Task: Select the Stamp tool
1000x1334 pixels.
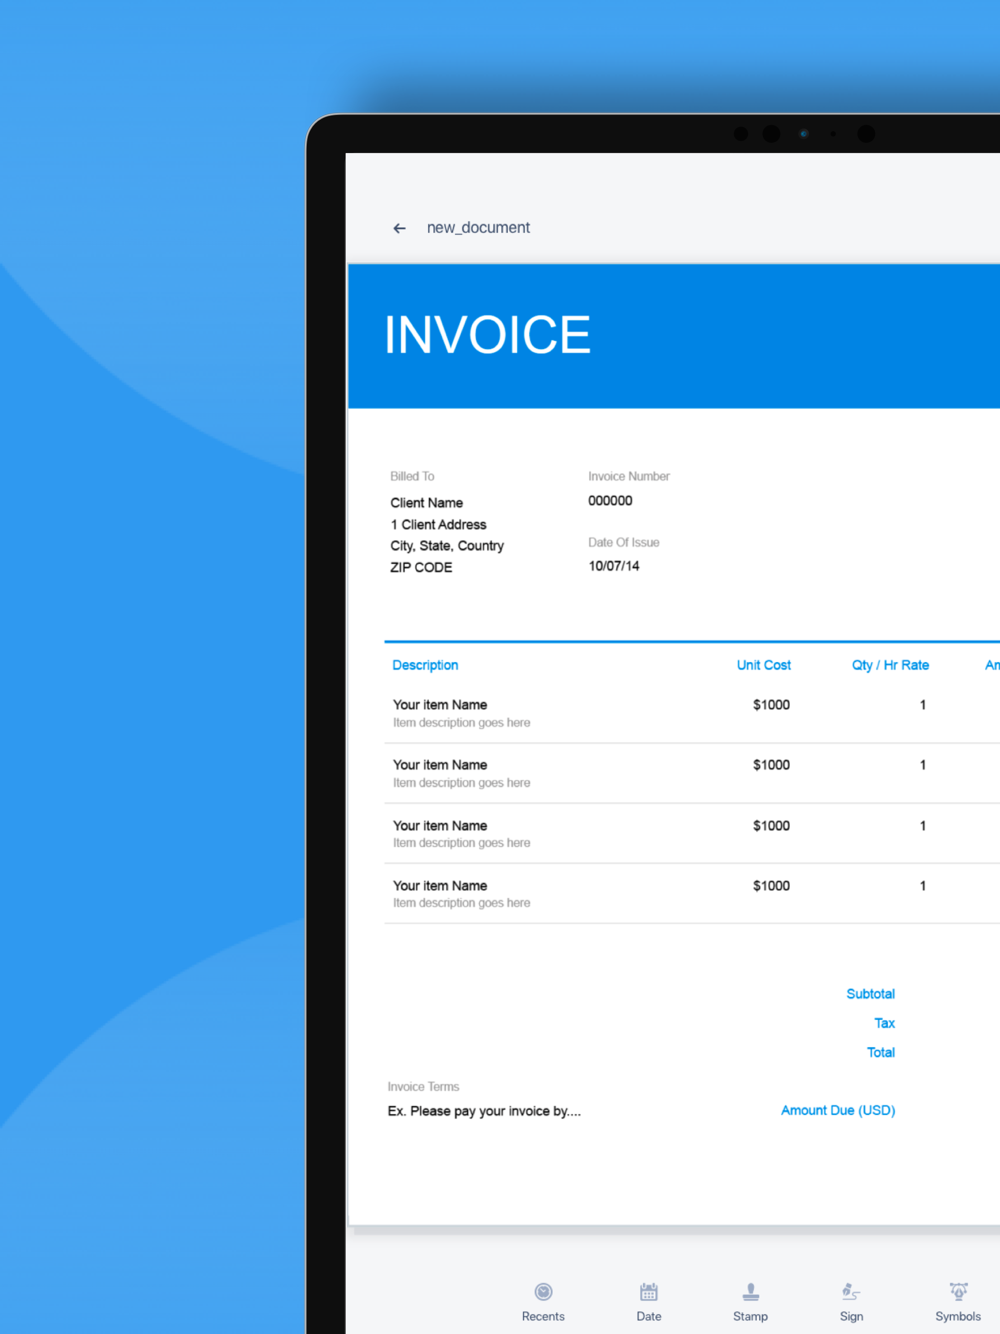Action: [750, 1302]
